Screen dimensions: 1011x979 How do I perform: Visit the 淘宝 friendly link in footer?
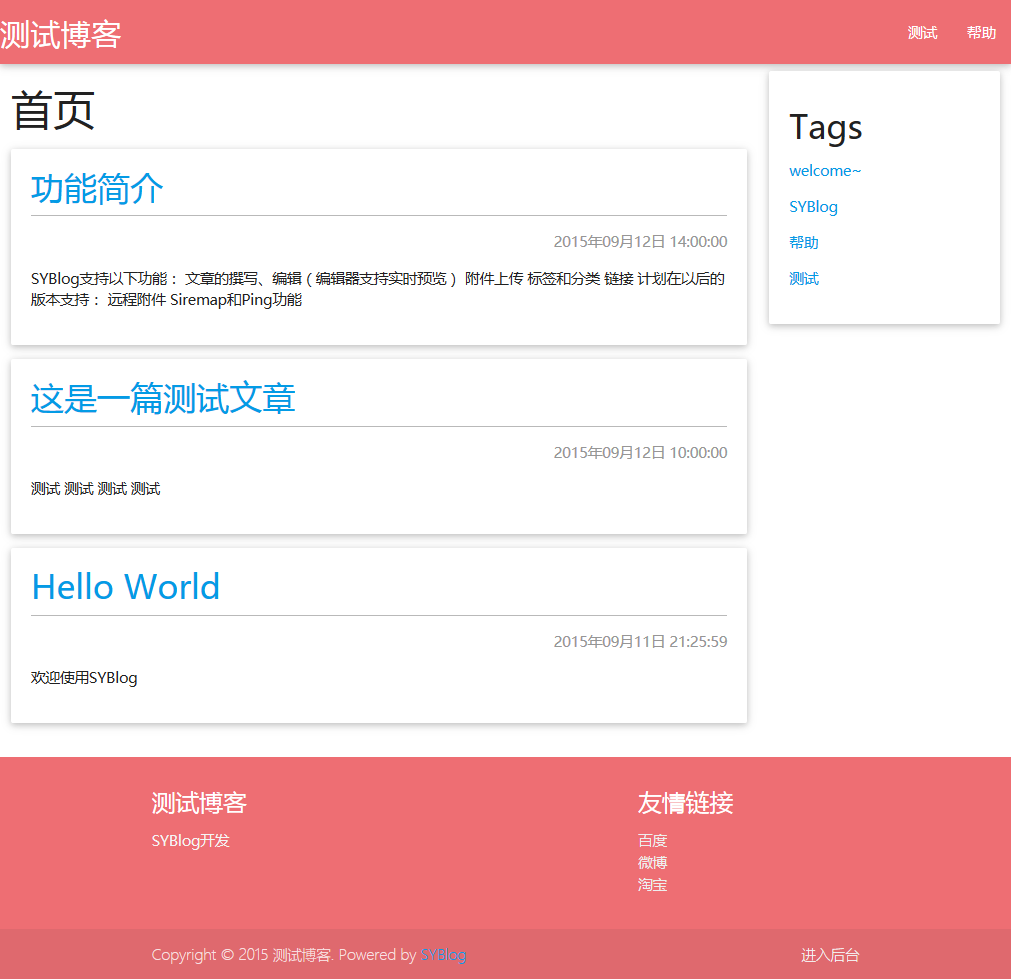[652, 885]
